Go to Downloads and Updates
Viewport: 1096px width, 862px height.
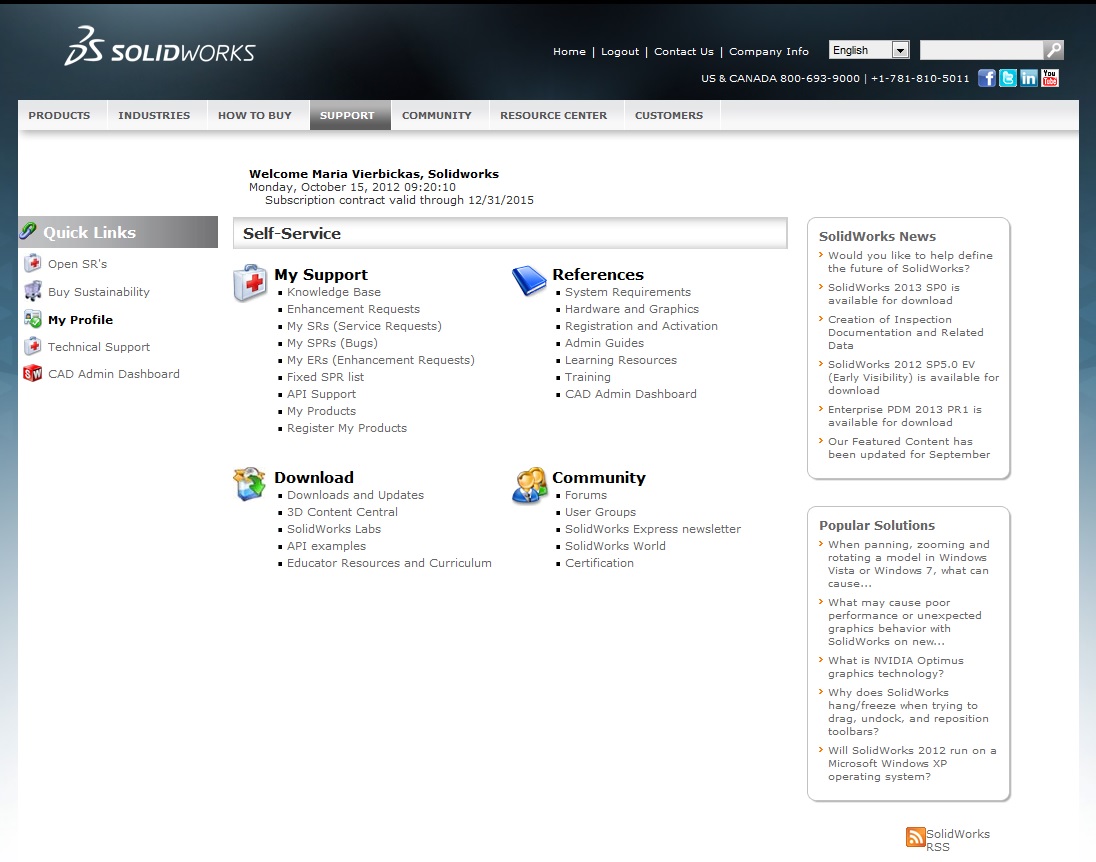click(x=355, y=495)
